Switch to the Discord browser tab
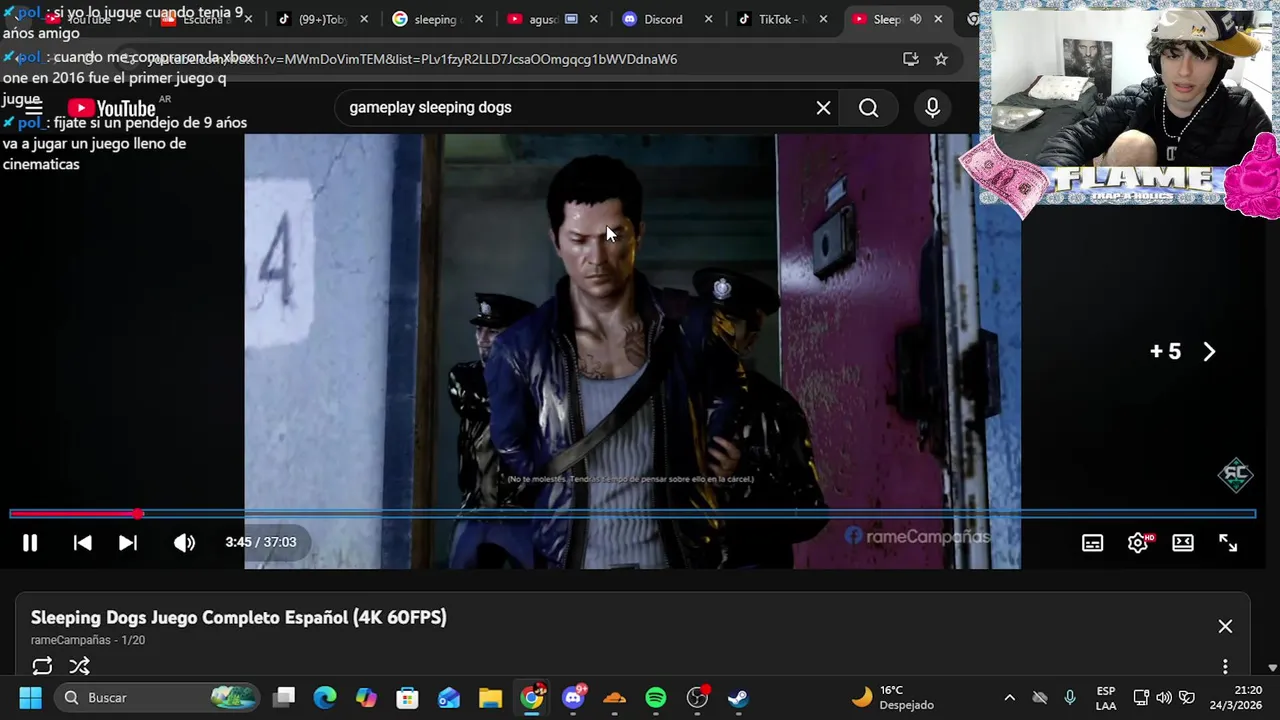 [x=664, y=19]
